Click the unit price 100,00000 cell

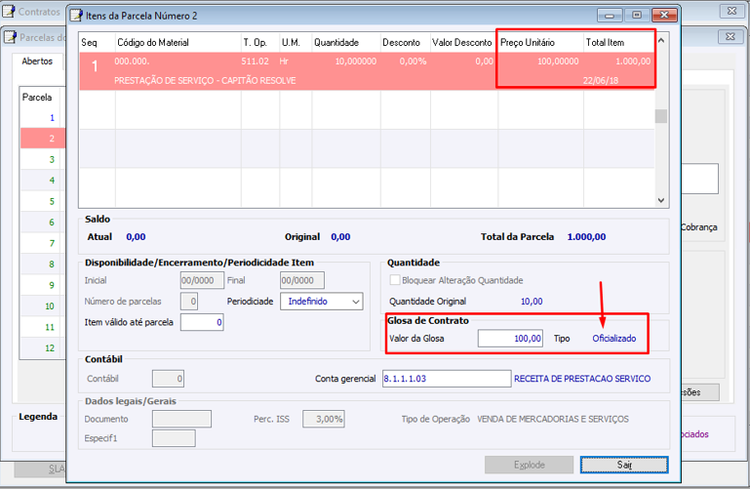558,61
